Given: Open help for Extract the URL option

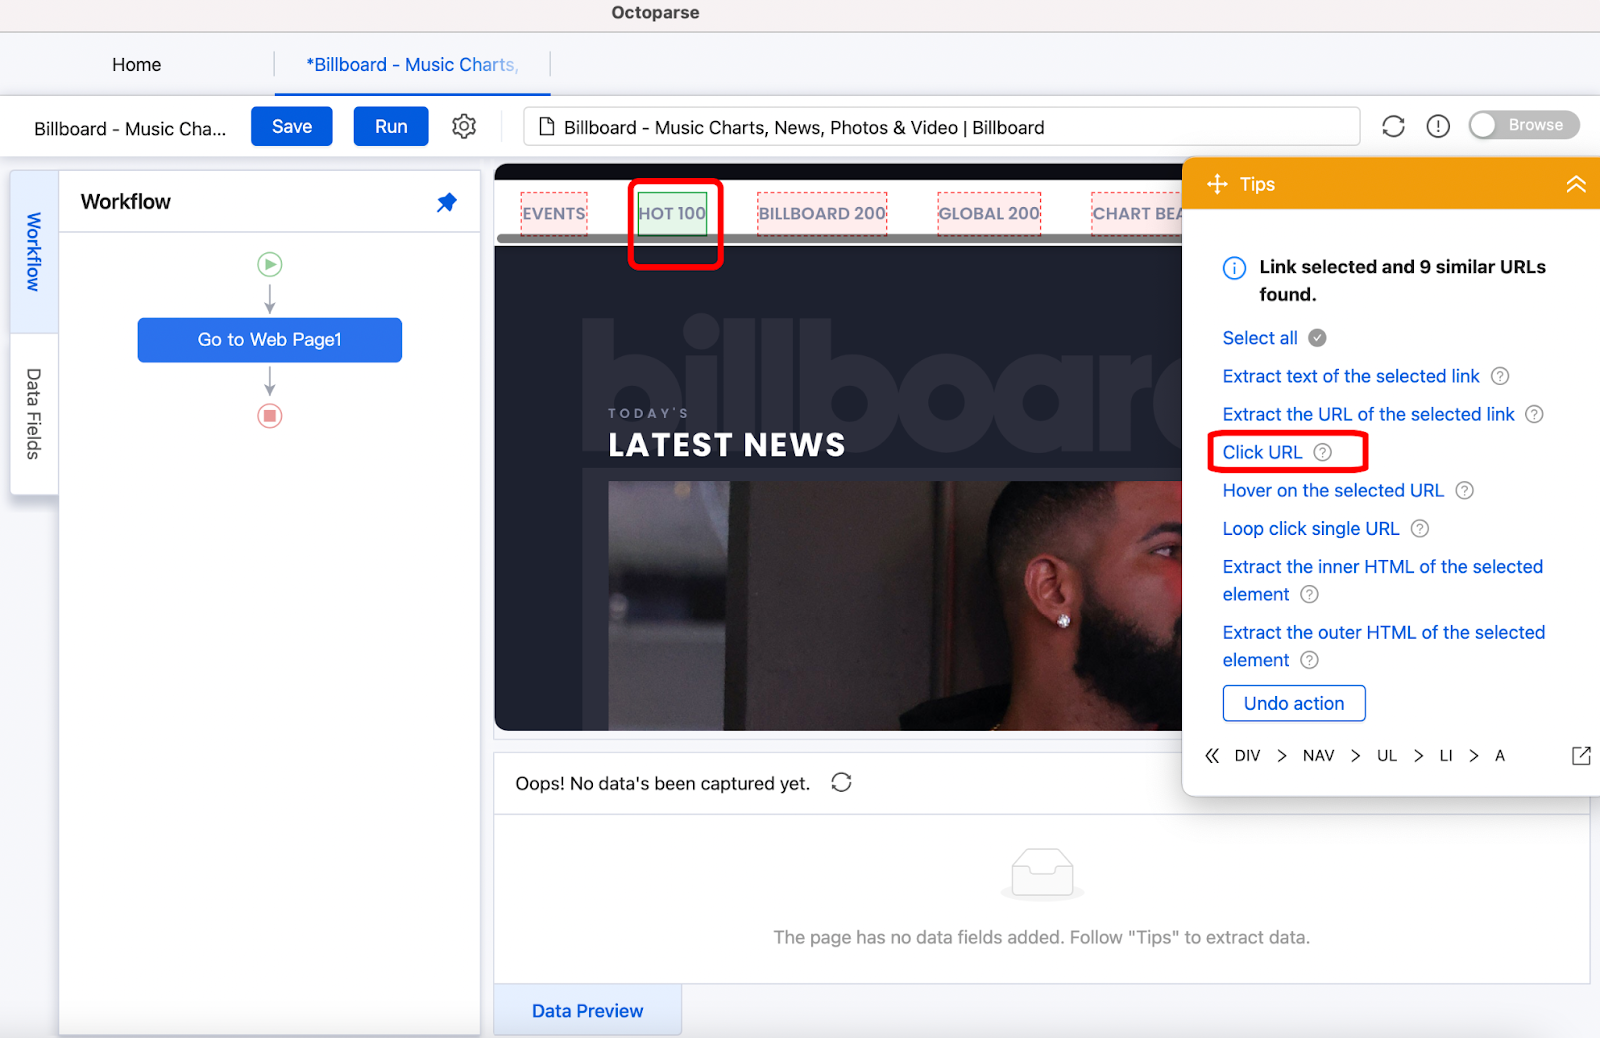Looking at the screenshot, I should pos(1534,414).
